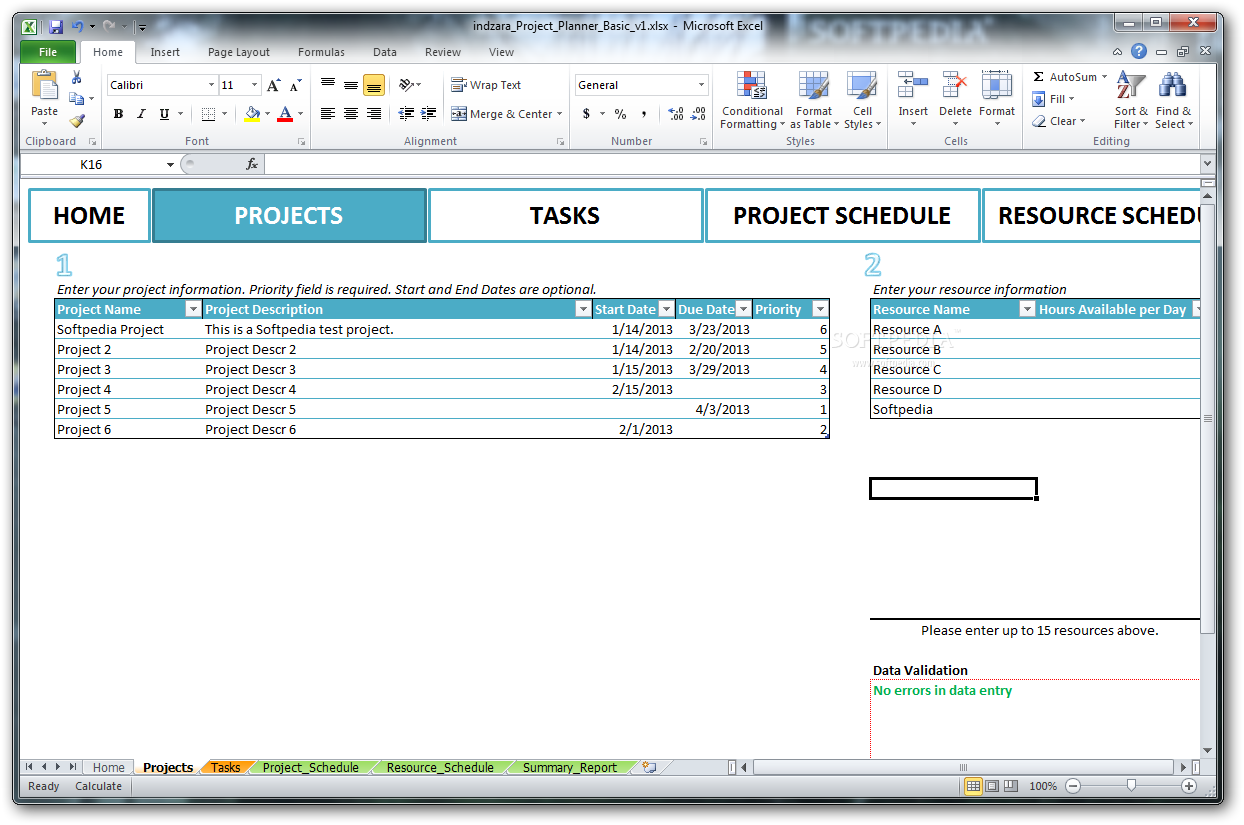Align text left
The height and width of the screenshot is (825, 1244).
coord(328,114)
